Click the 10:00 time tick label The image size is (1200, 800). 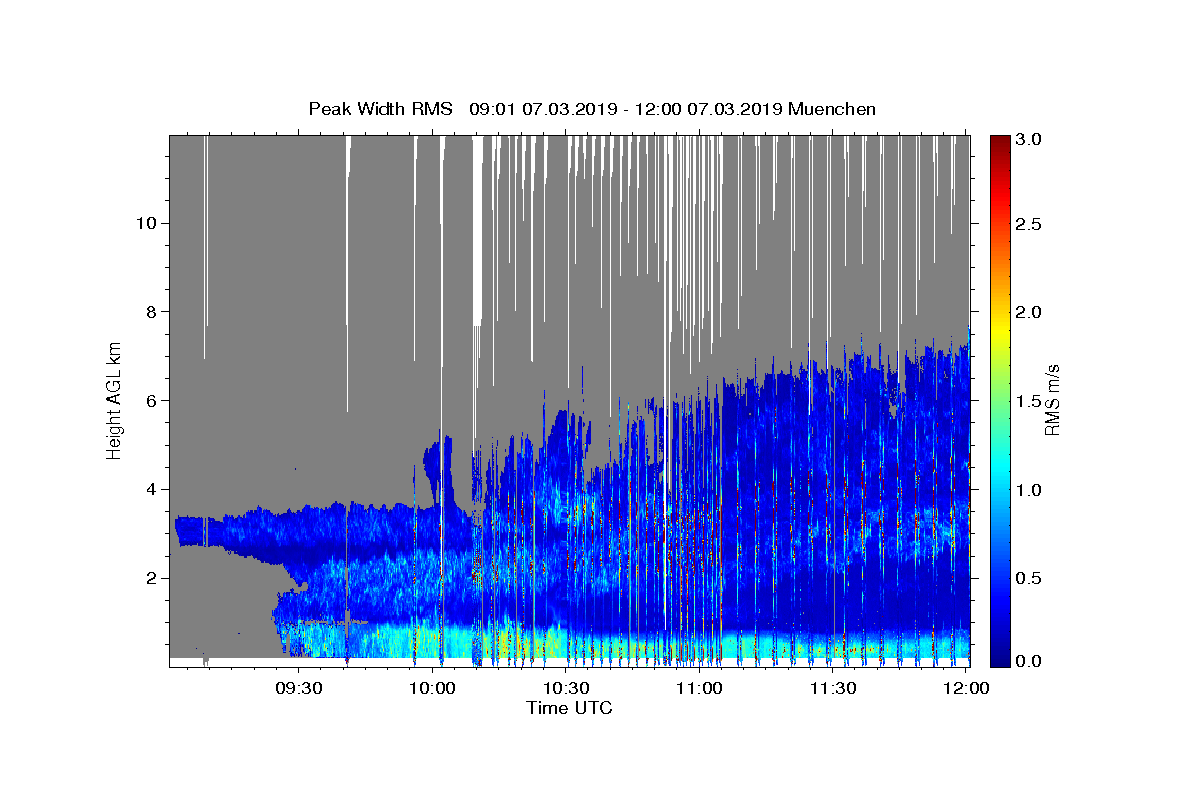coord(433,689)
